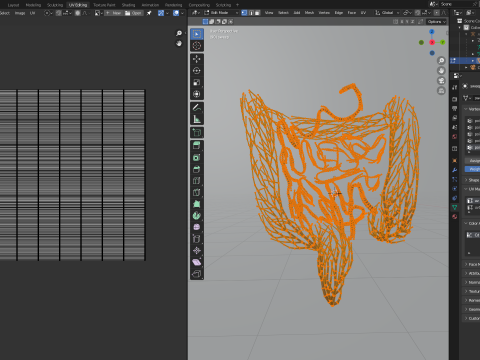This screenshot has width=480, height=360.
Task: Select the Cursor tool
Action: tap(197, 46)
